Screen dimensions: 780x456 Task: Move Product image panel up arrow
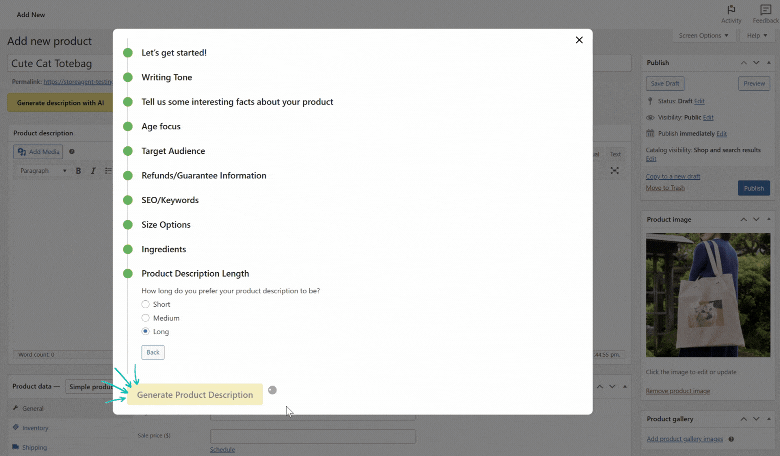coord(744,219)
